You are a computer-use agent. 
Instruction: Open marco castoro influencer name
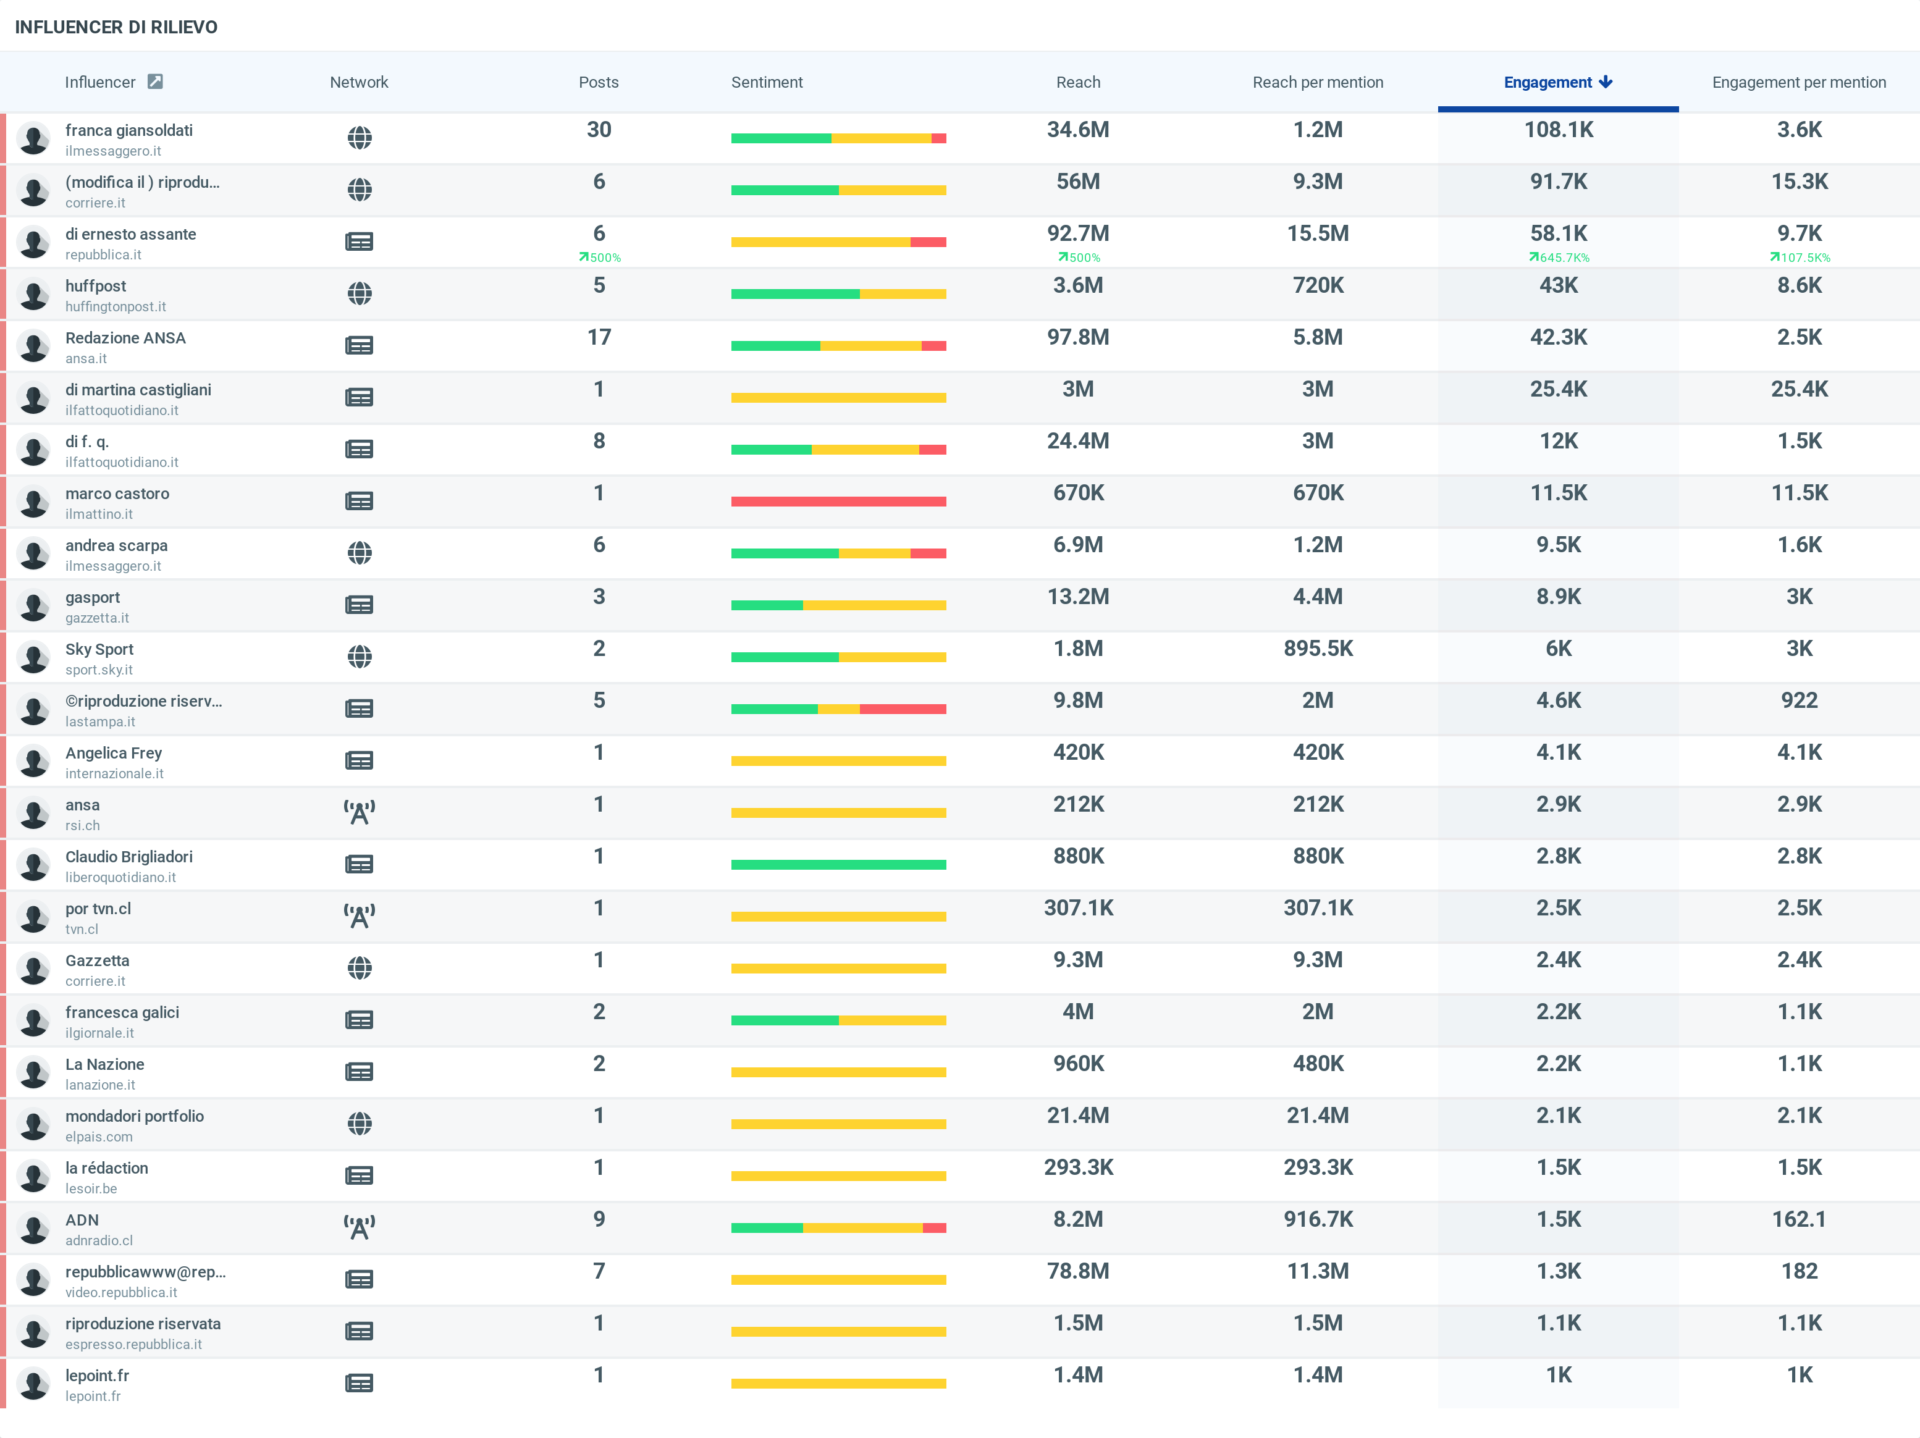pos(117,494)
